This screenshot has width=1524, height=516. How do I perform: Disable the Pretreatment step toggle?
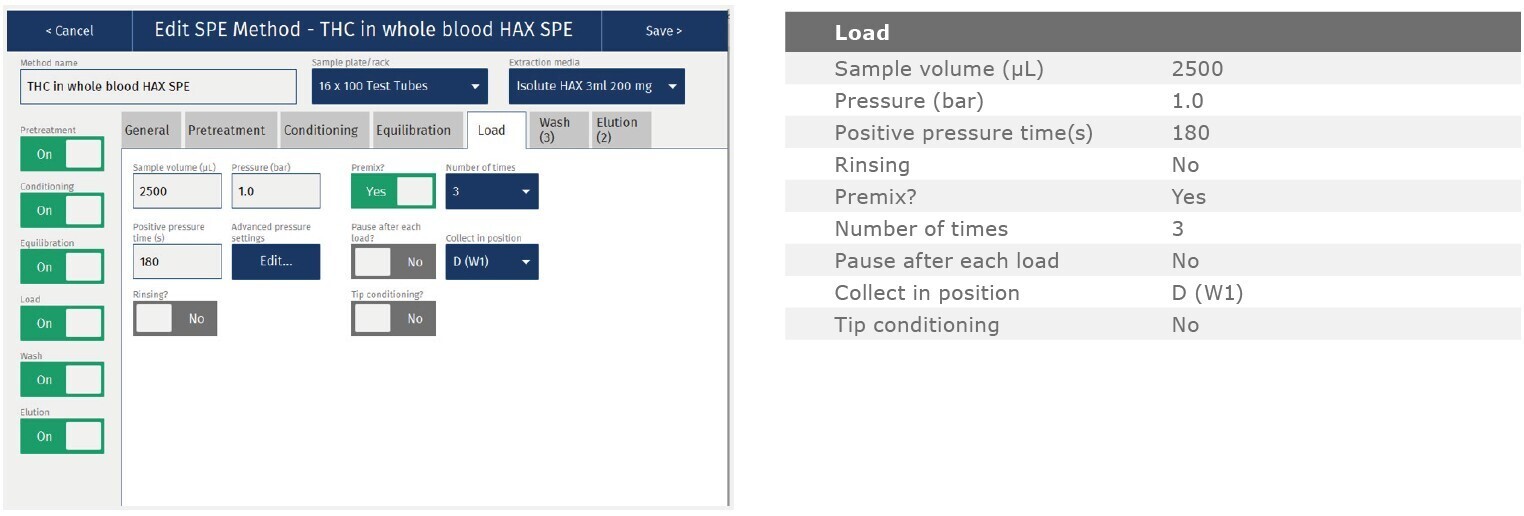pos(62,155)
